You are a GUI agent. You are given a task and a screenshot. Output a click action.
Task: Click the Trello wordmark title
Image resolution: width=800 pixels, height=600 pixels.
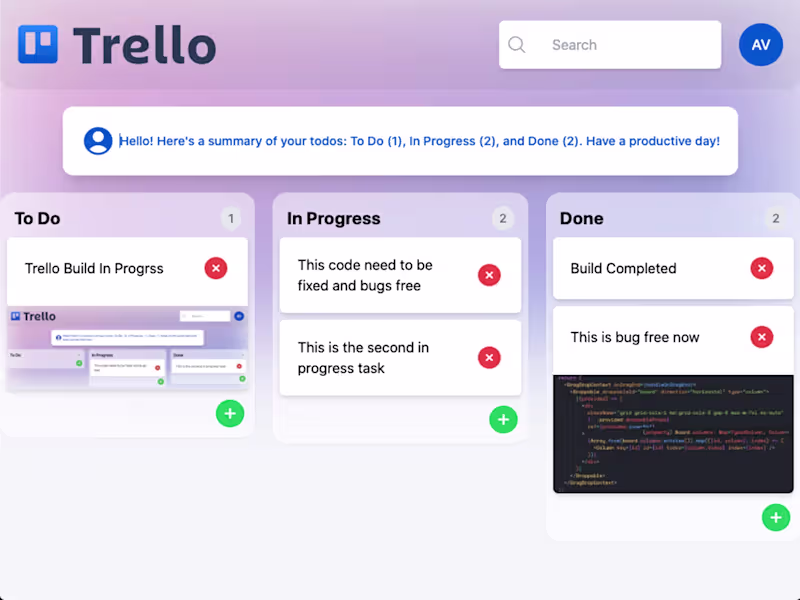coord(145,45)
